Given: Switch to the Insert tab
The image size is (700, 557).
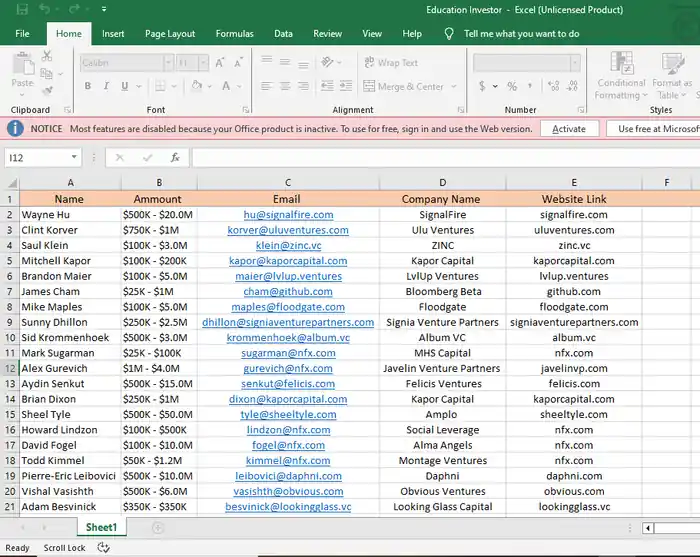Looking at the screenshot, I should 113,34.
